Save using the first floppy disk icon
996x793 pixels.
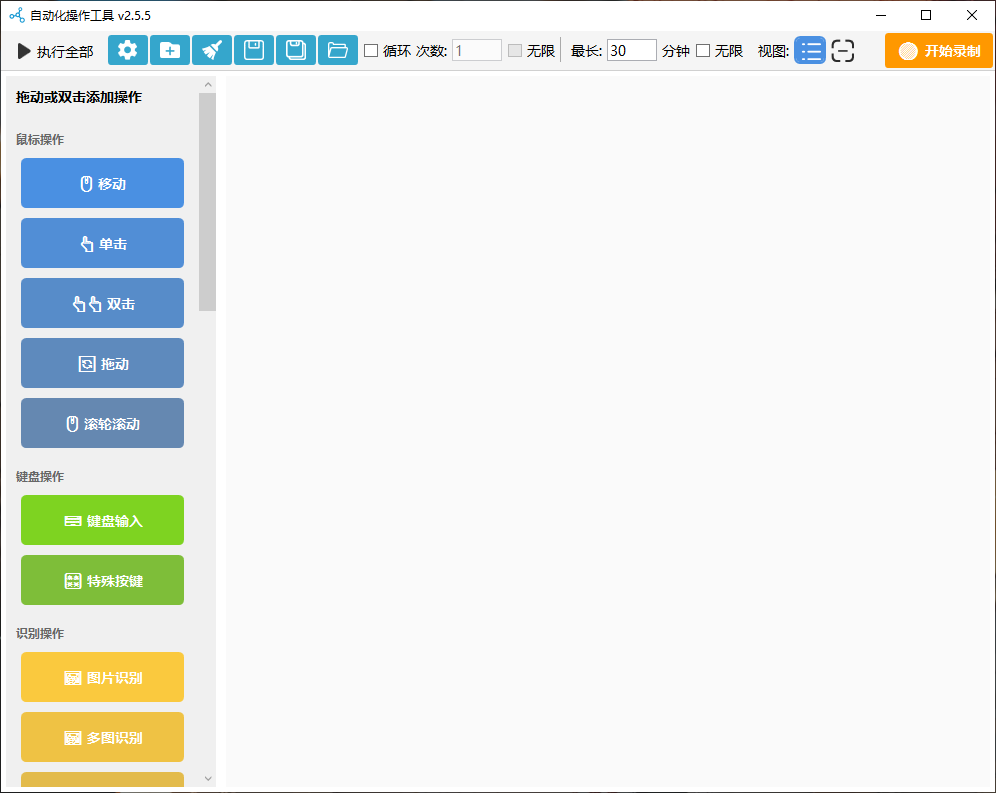click(x=254, y=50)
